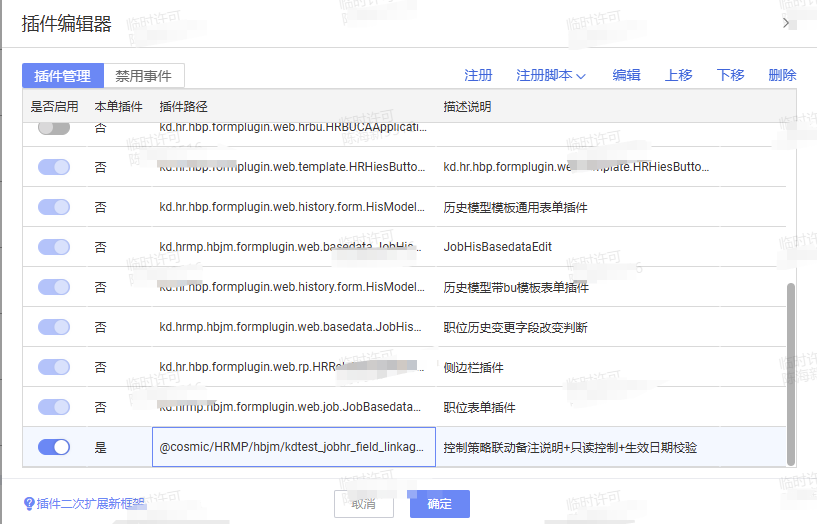Viewport: 817px width, 524px height.
Task: Click the plugin list vertical scrollbar
Action: (791, 374)
